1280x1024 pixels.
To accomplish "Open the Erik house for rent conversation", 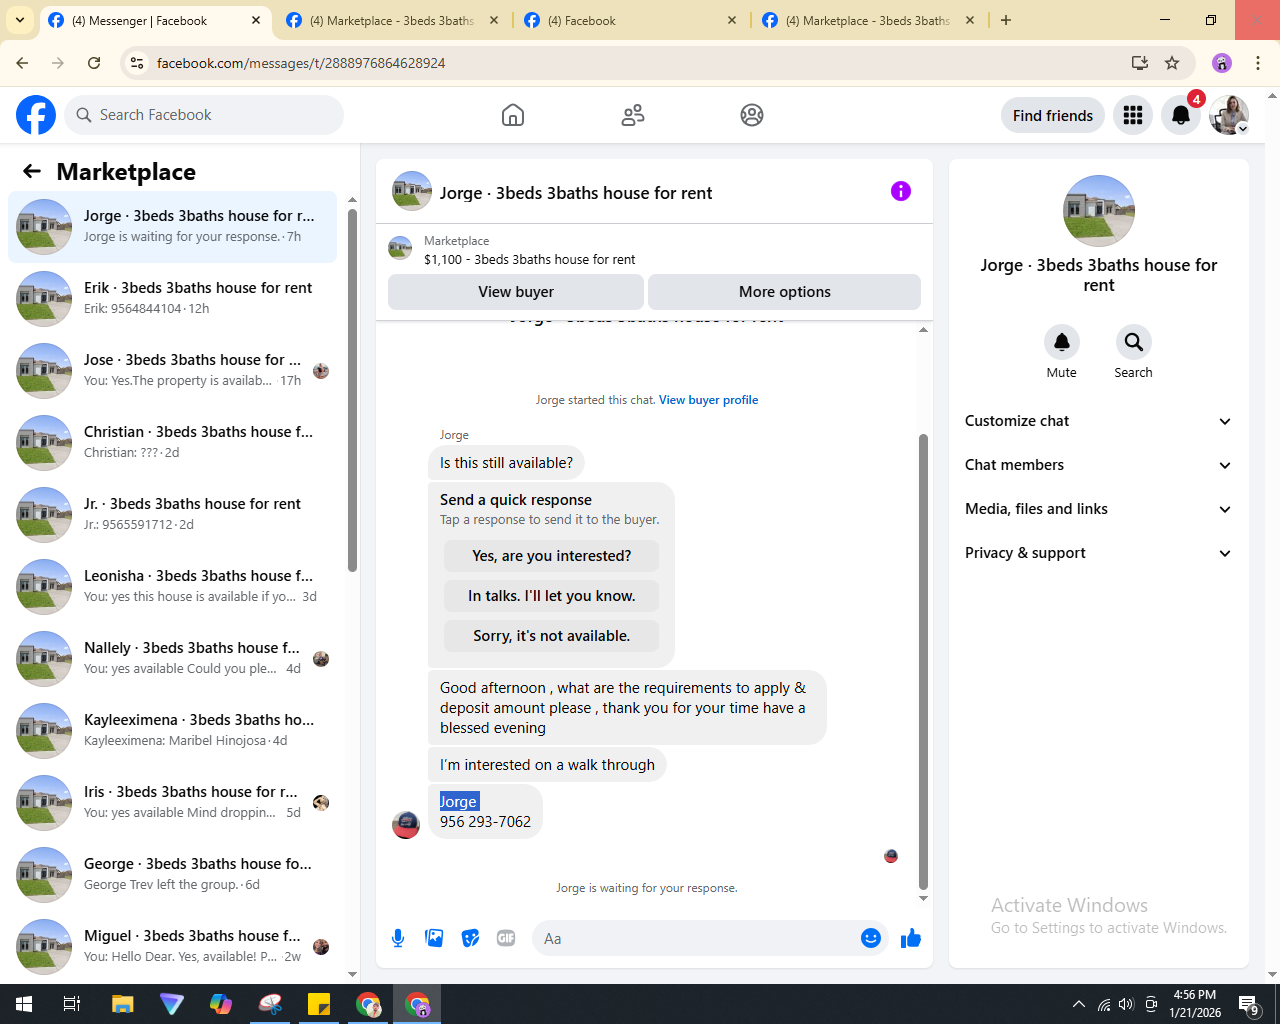I will coord(172,299).
